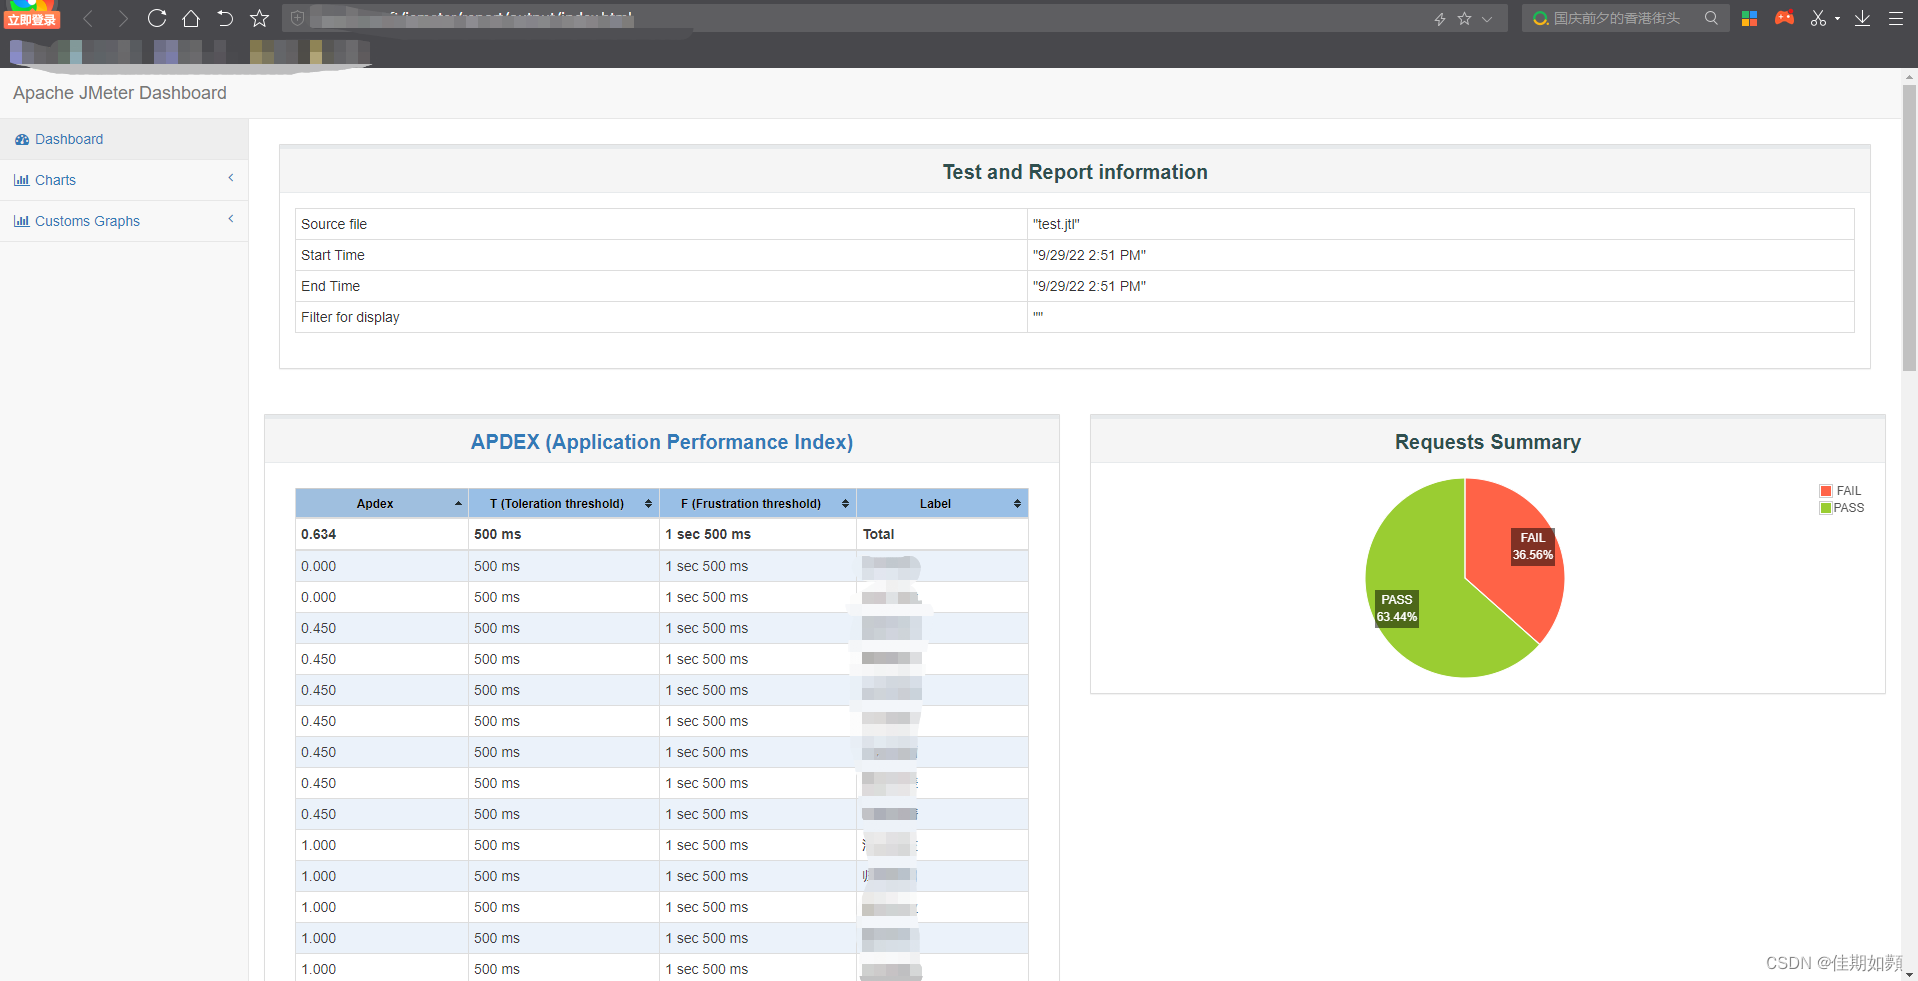
Task: Open the browser hamburger menu
Action: pos(1895,18)
